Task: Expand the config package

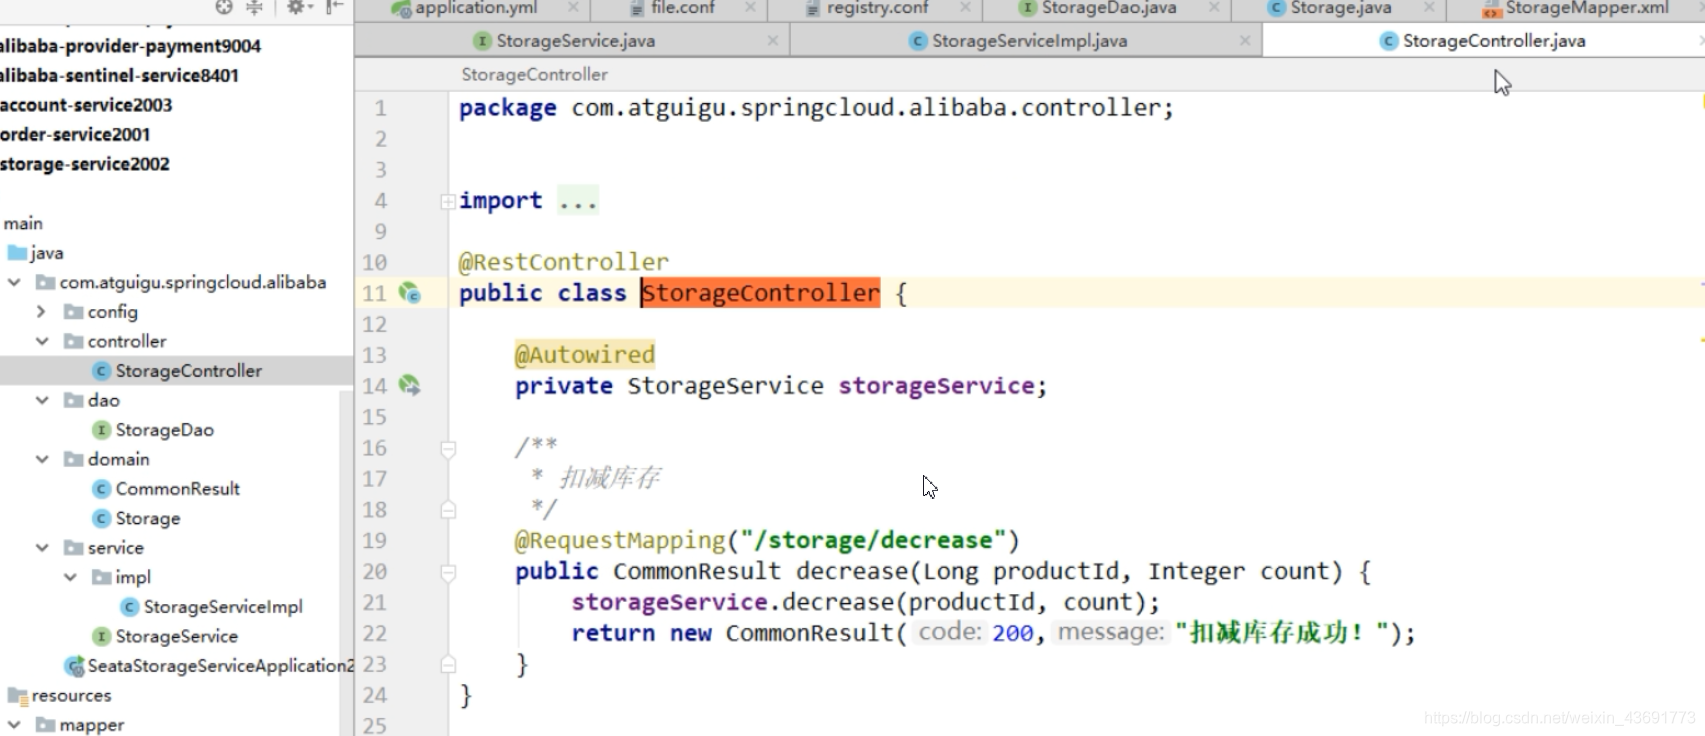Action: pyautogui.click(x=42, y=312)
